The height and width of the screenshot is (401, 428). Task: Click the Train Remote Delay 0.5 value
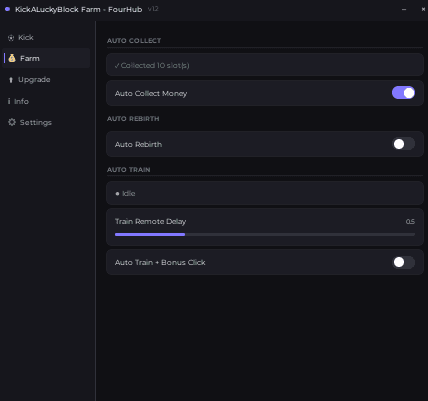pyautogui.click(x=410, y=222)
